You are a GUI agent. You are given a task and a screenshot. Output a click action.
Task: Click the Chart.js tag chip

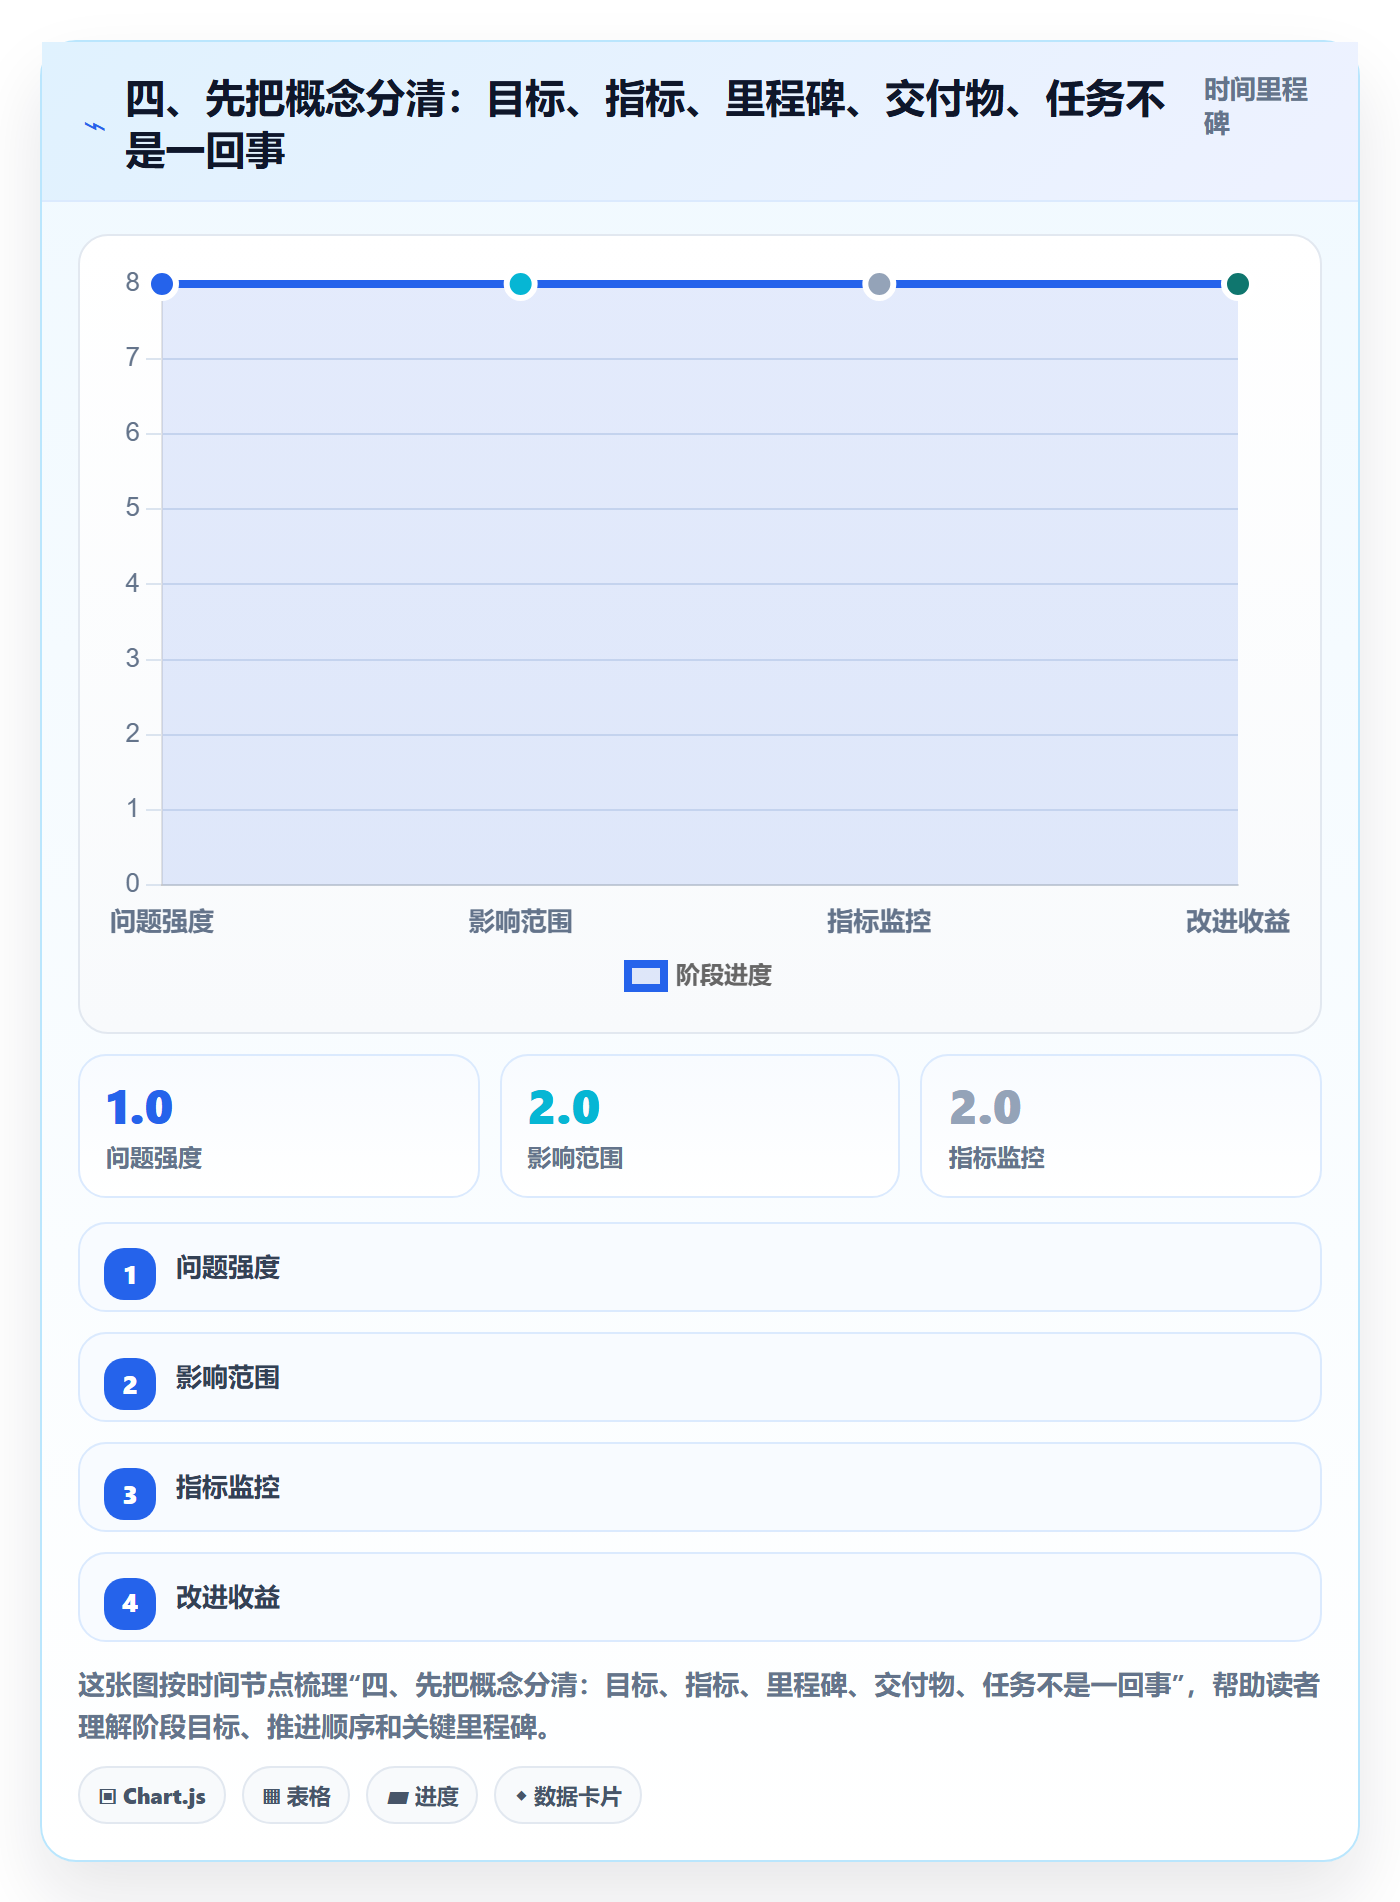pos(152,1796)
